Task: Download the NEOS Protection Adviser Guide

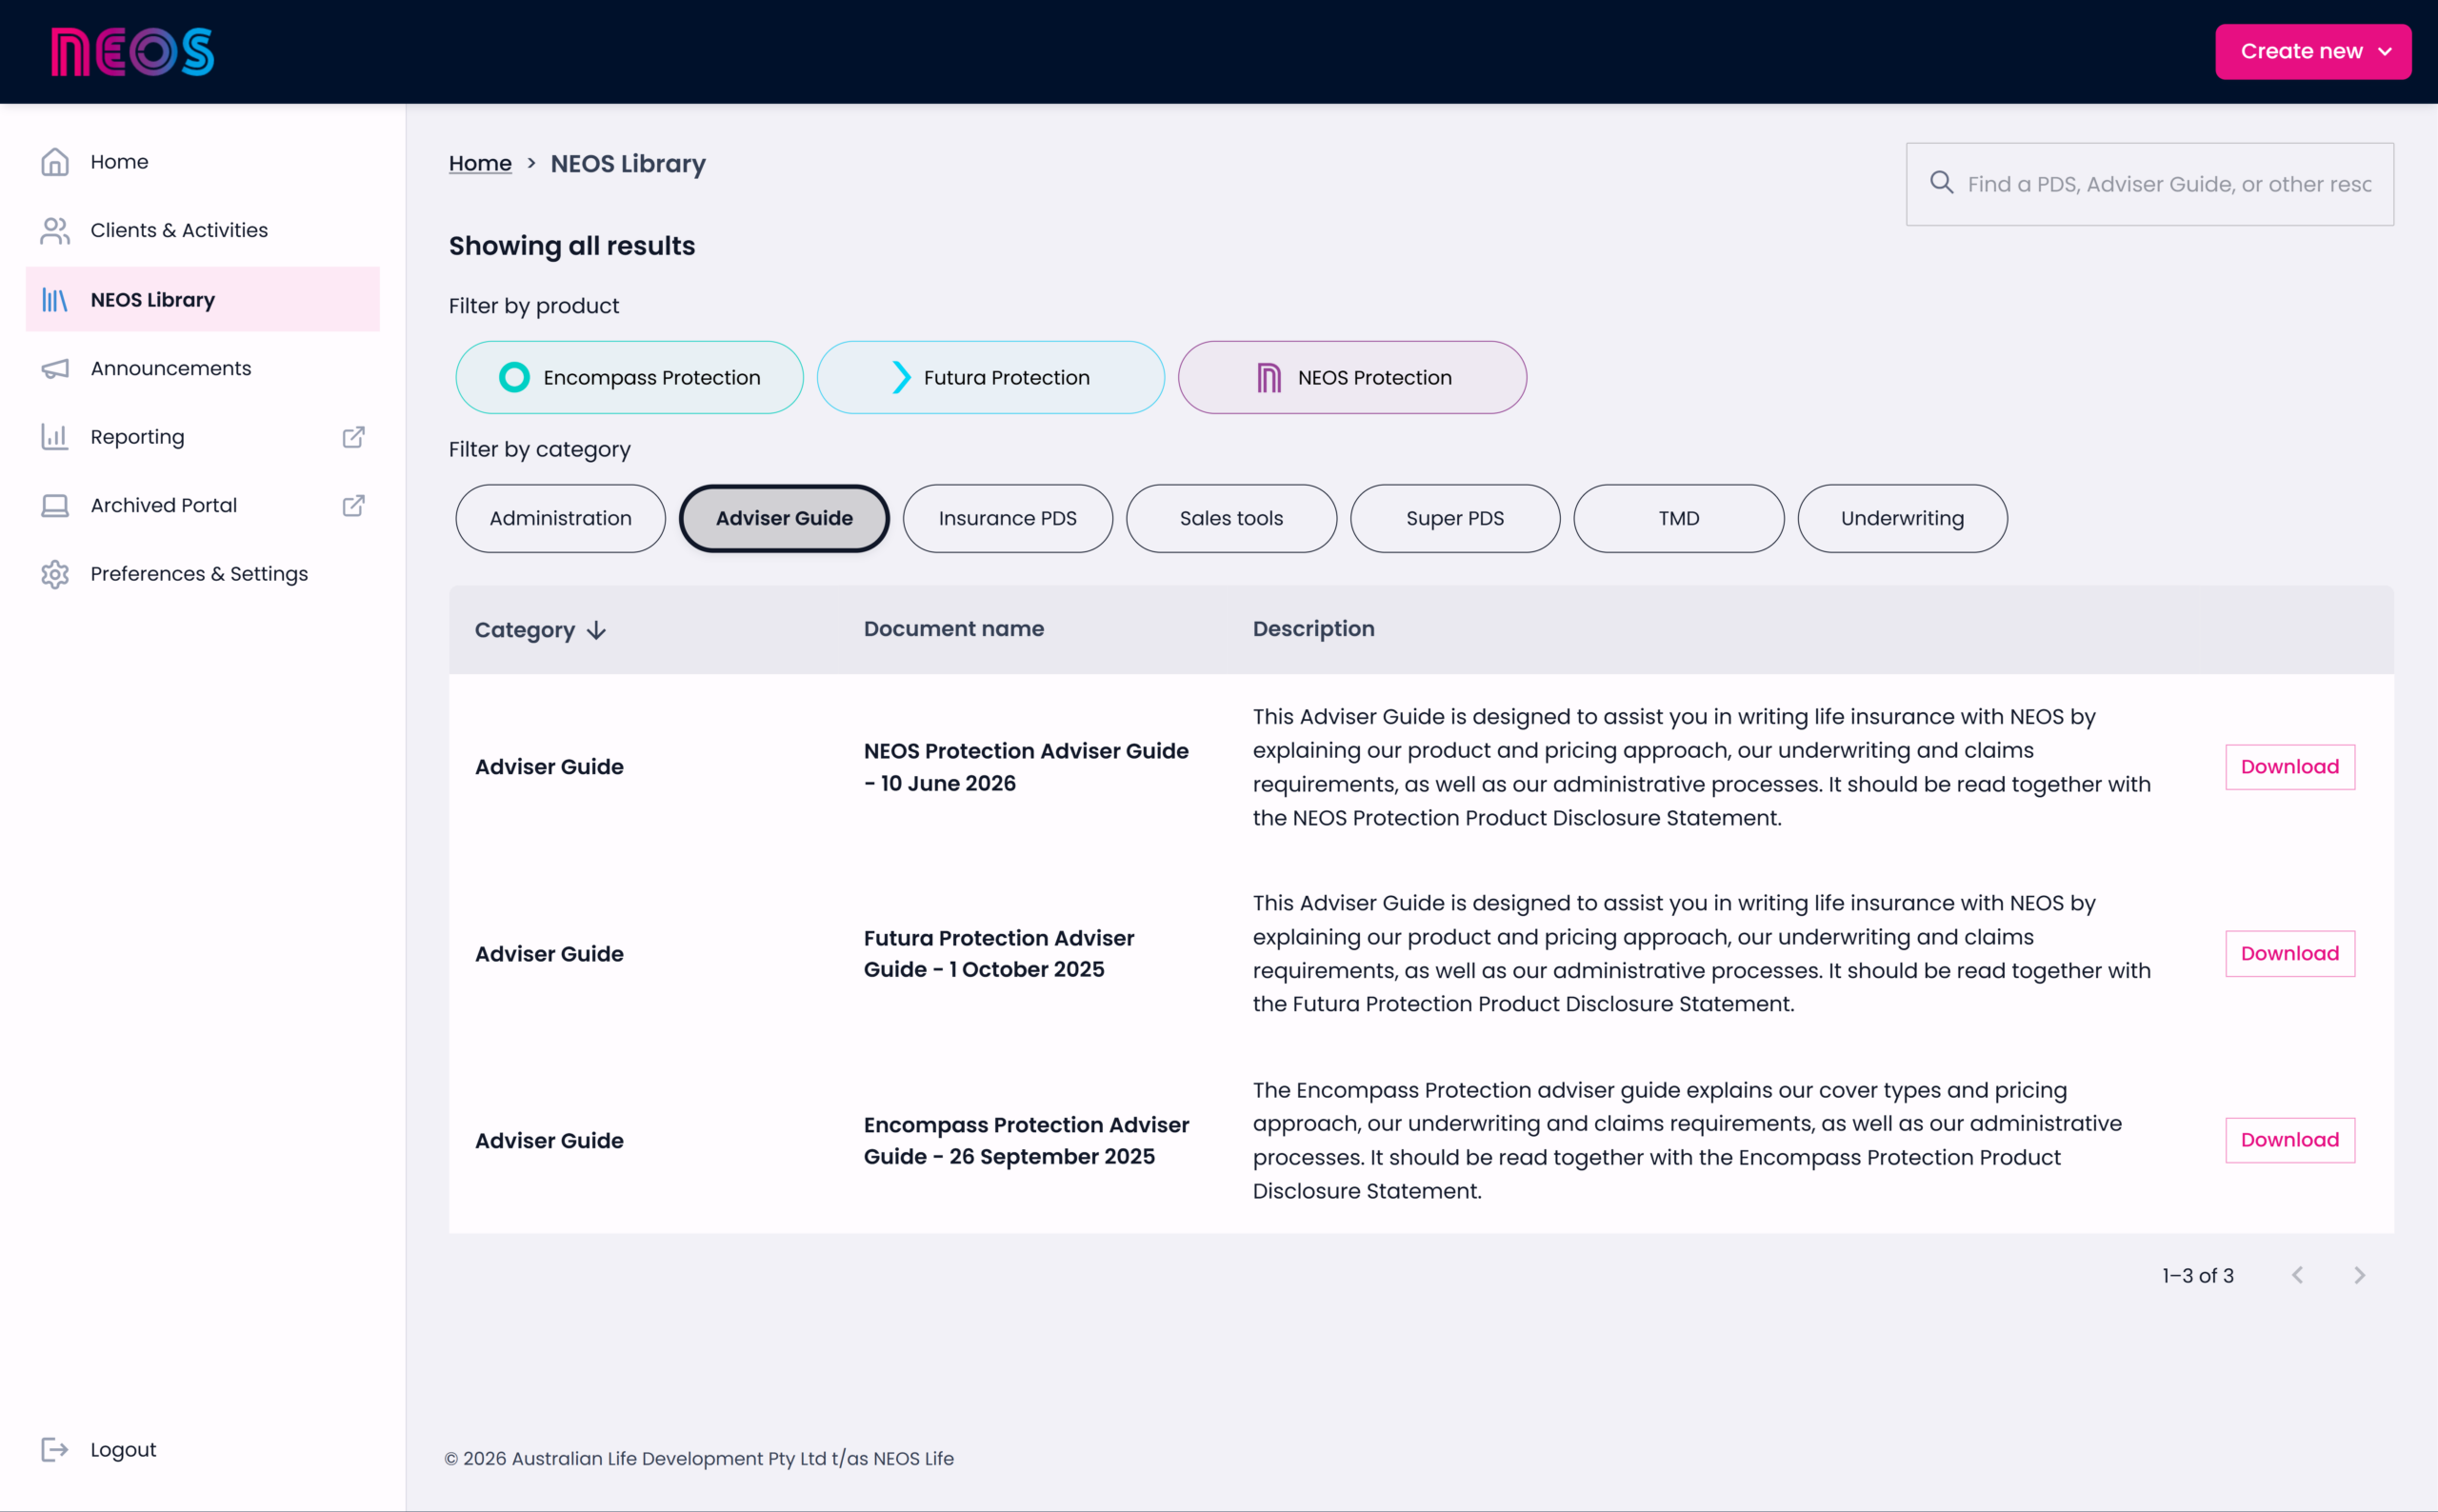Action: tap(2289, 767)
